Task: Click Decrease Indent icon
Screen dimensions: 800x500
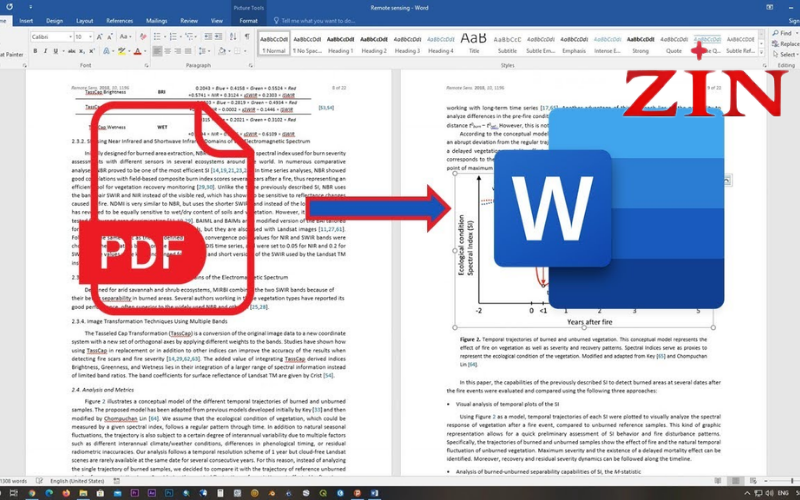Action: pyautogui.click(x=208, y=37)
